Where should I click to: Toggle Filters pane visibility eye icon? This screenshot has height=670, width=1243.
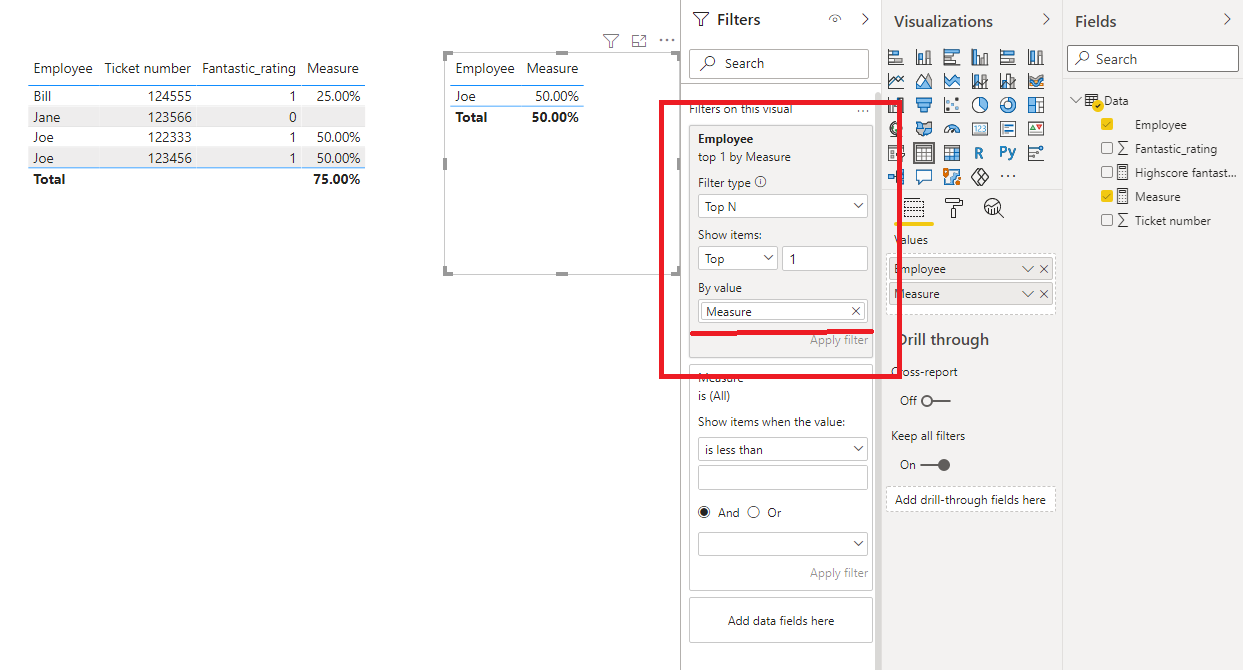point(835,19)
